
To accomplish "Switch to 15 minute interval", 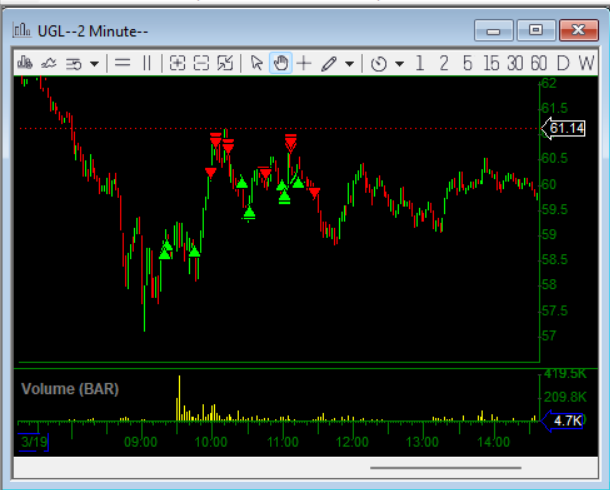I will coord(491,63).
